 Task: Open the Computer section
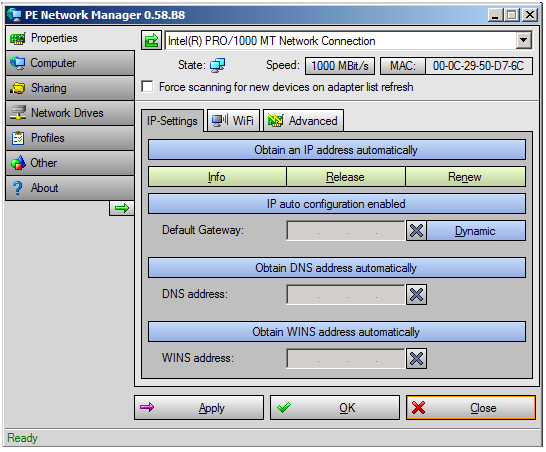[x=70, y=63]
